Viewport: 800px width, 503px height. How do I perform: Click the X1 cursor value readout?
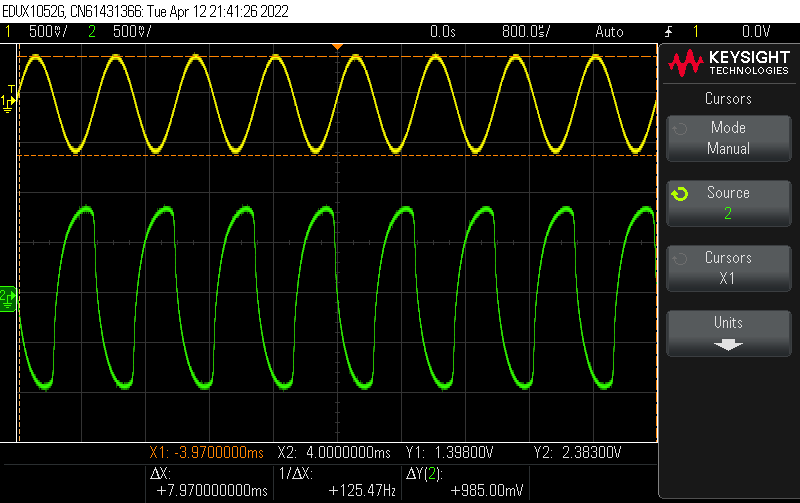point(207,453)
